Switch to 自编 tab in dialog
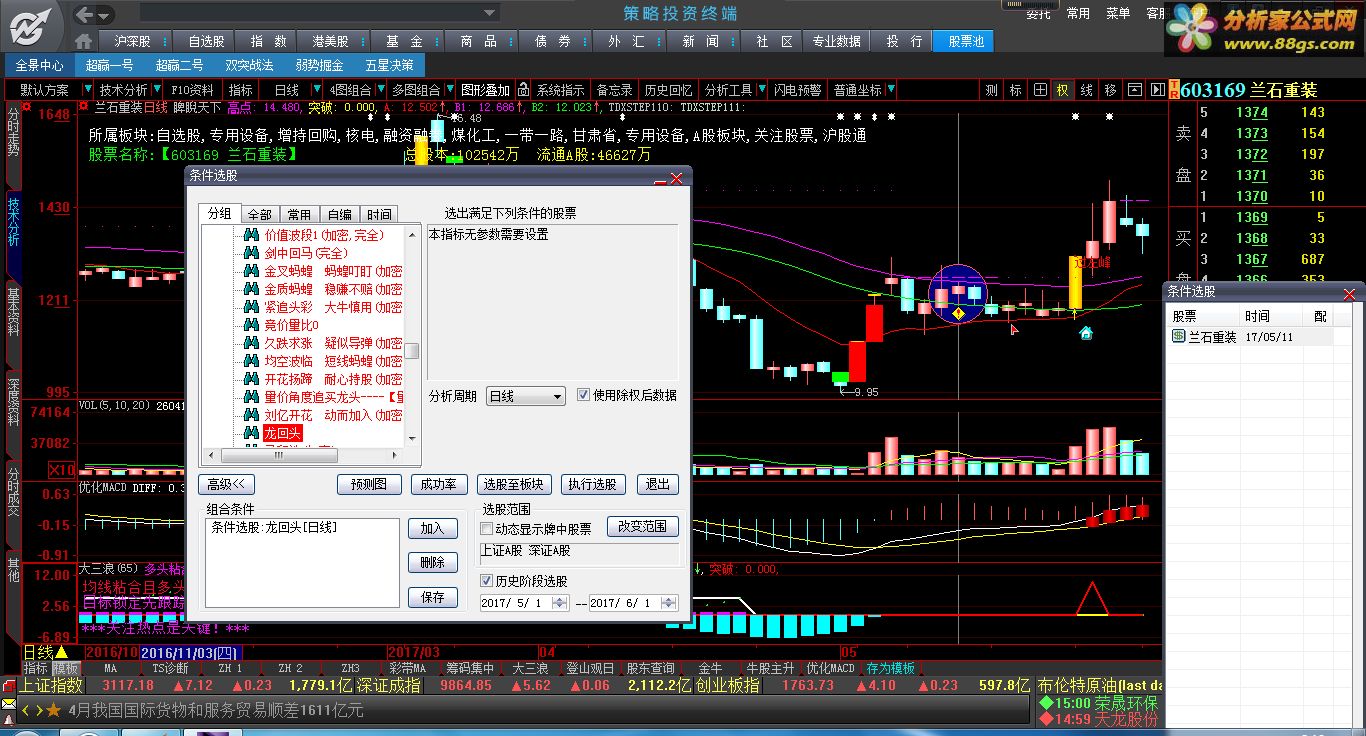Screen dimensions: 1366x736 coord(339,214)
